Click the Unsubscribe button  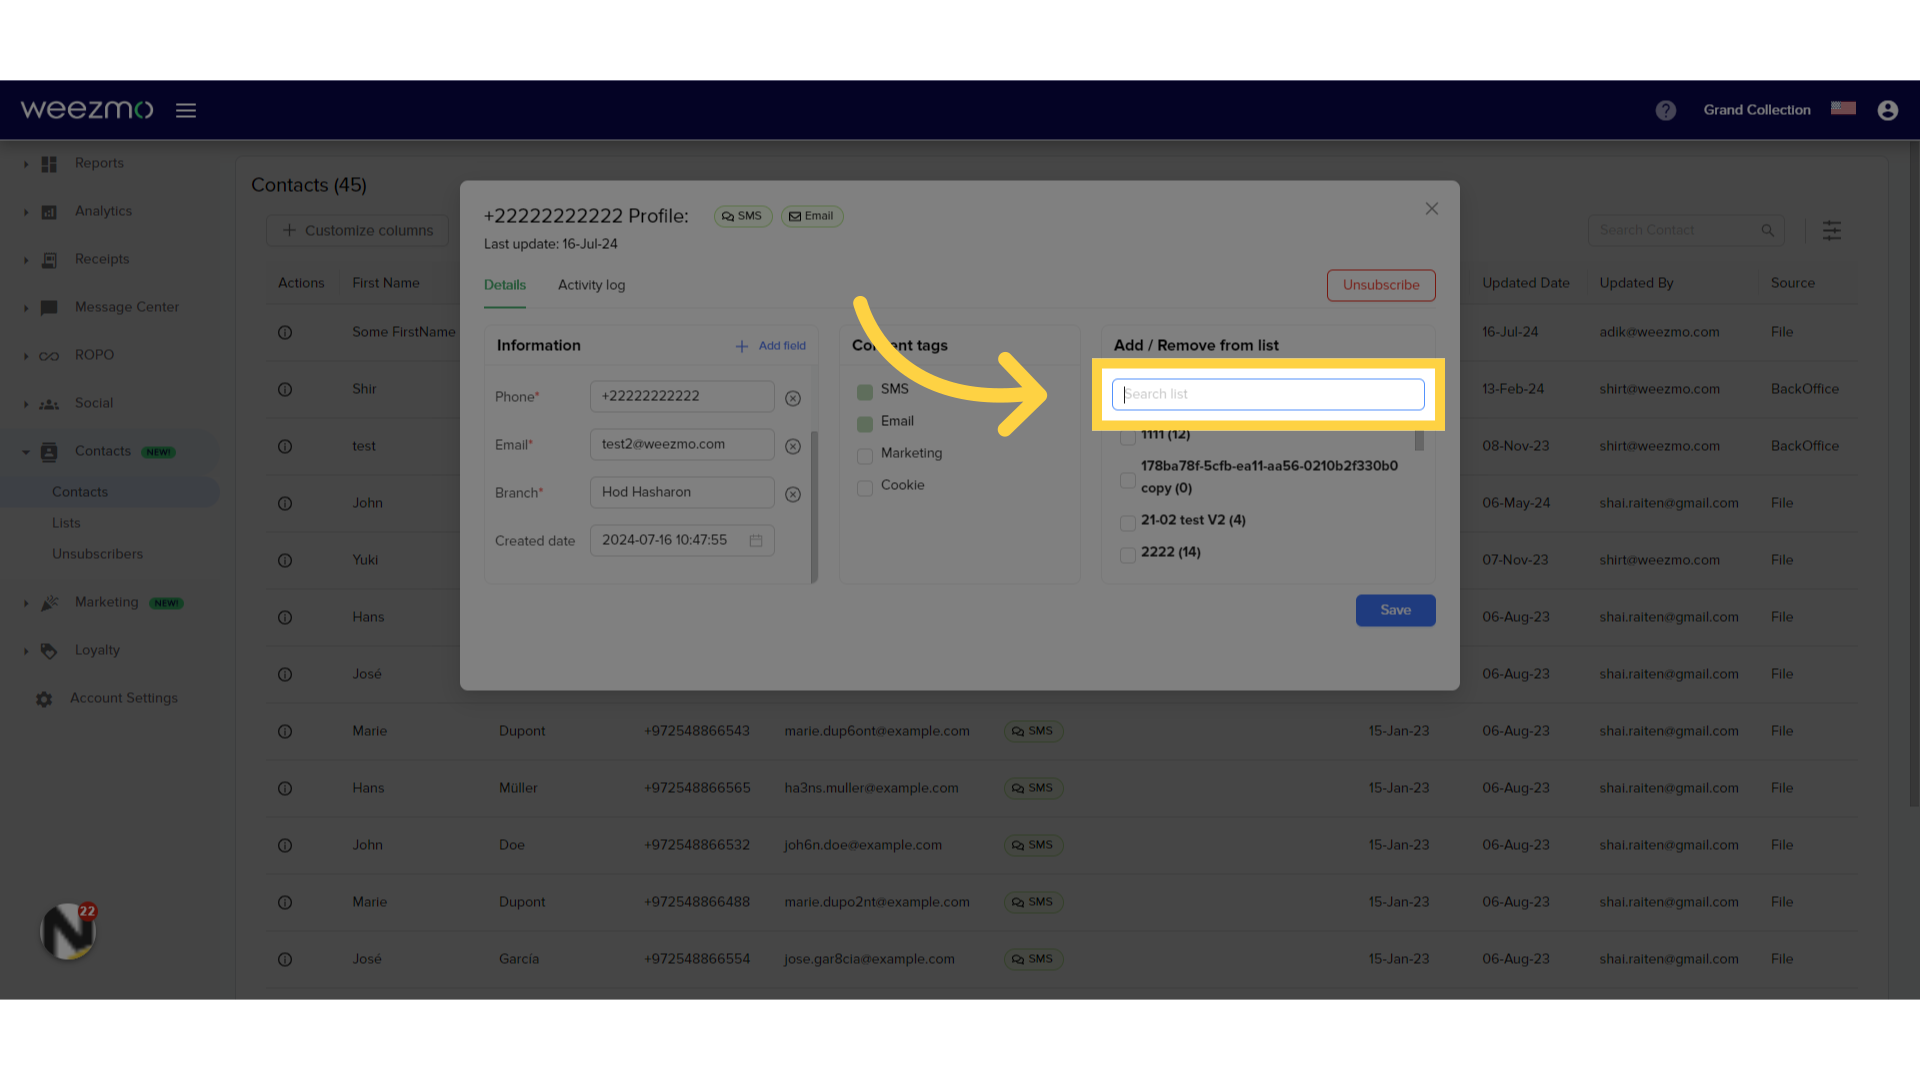pos(1381,284)
